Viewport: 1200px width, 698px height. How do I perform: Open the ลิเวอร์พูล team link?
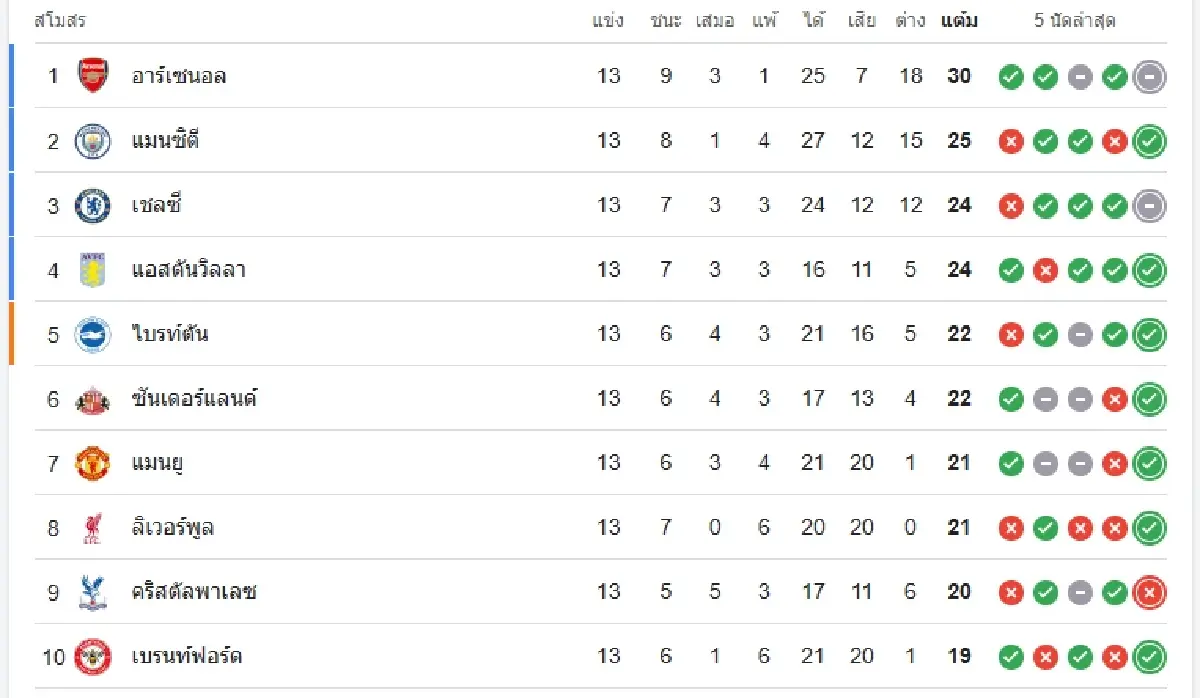click(x=173, y=527)
